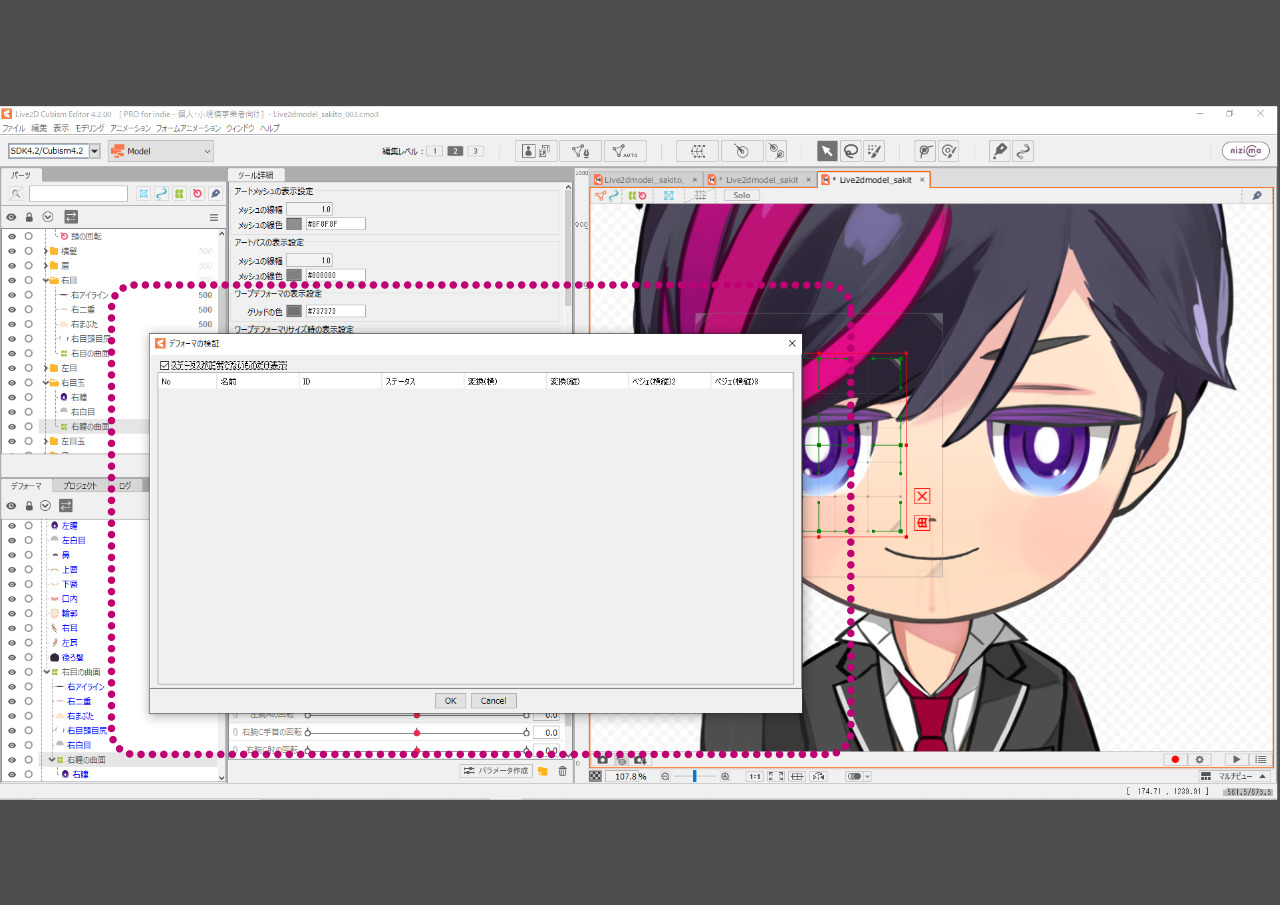1280x905 pixels.
Task: Switch to the プロジェクト tab
Action: point(79,485)
